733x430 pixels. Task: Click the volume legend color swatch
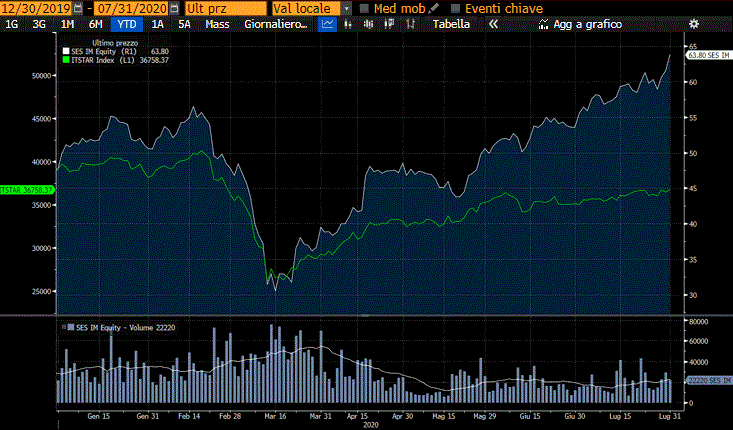pos(71,328)
